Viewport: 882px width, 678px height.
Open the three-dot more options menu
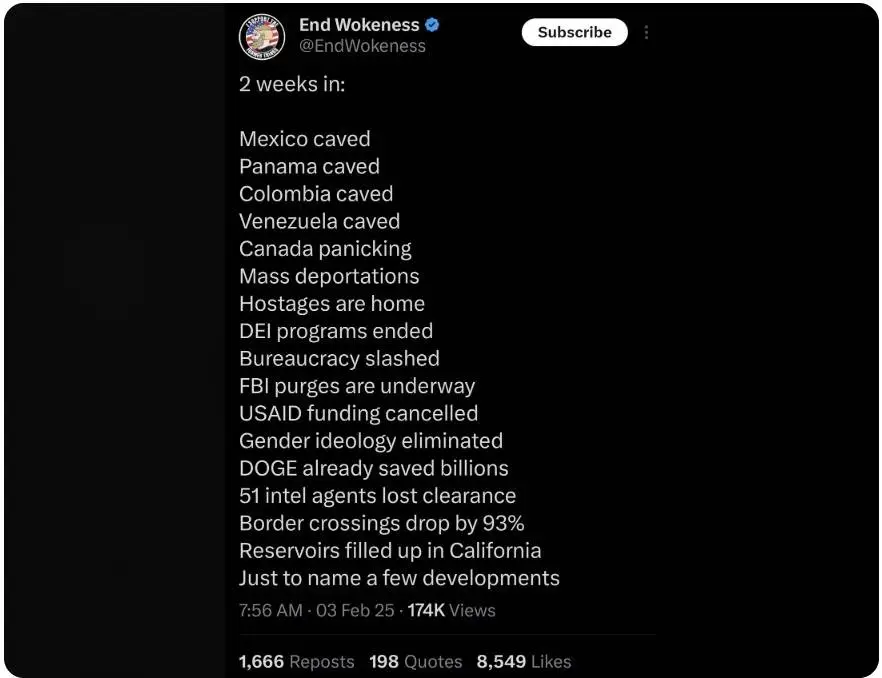point(647,32)
